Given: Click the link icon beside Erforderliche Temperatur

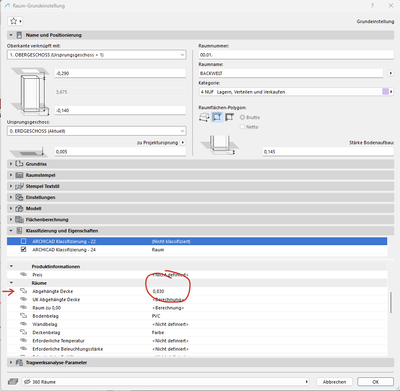Looking at the screenshot, I should [x=23, y=340].
